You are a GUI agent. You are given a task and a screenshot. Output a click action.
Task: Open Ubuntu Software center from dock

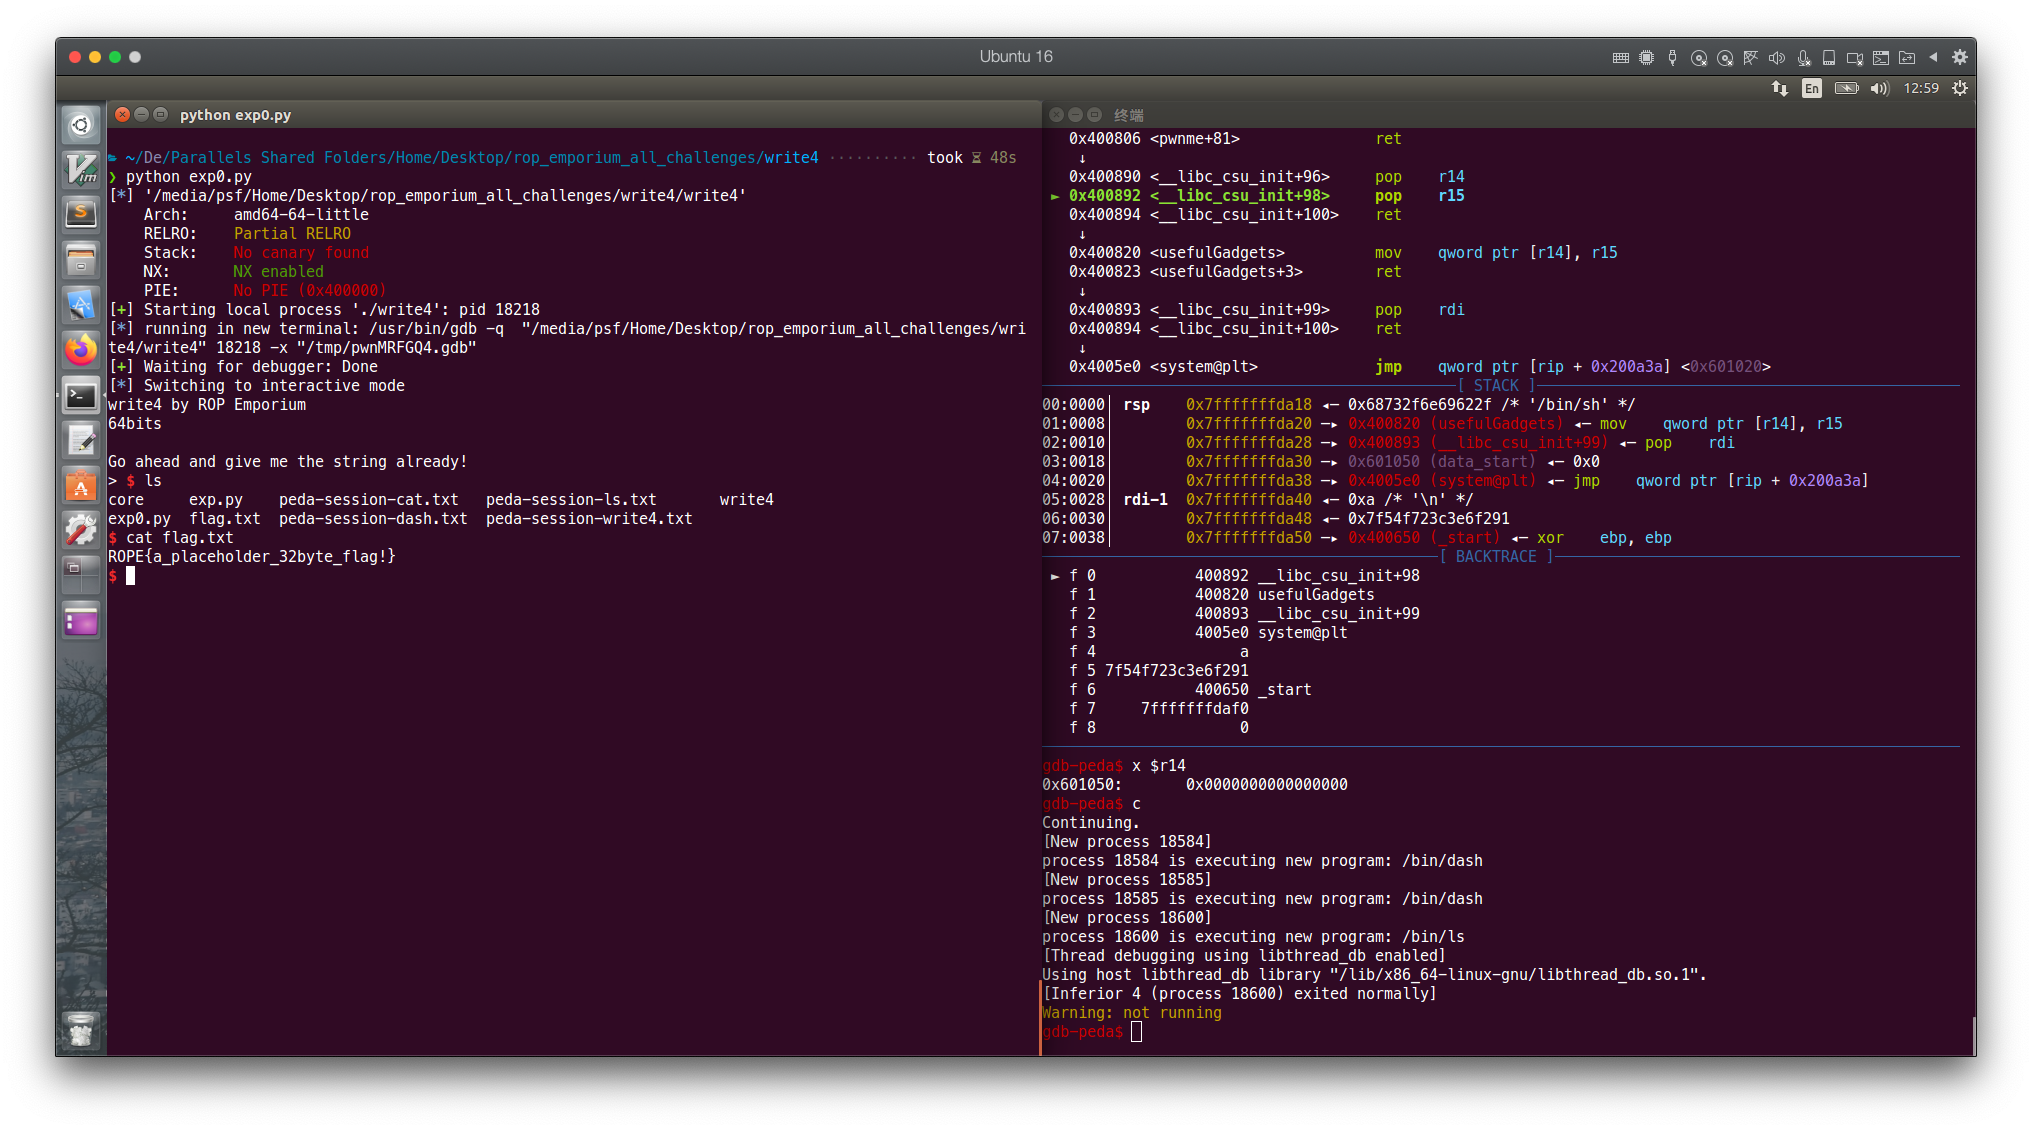click(x=81, y=487)
